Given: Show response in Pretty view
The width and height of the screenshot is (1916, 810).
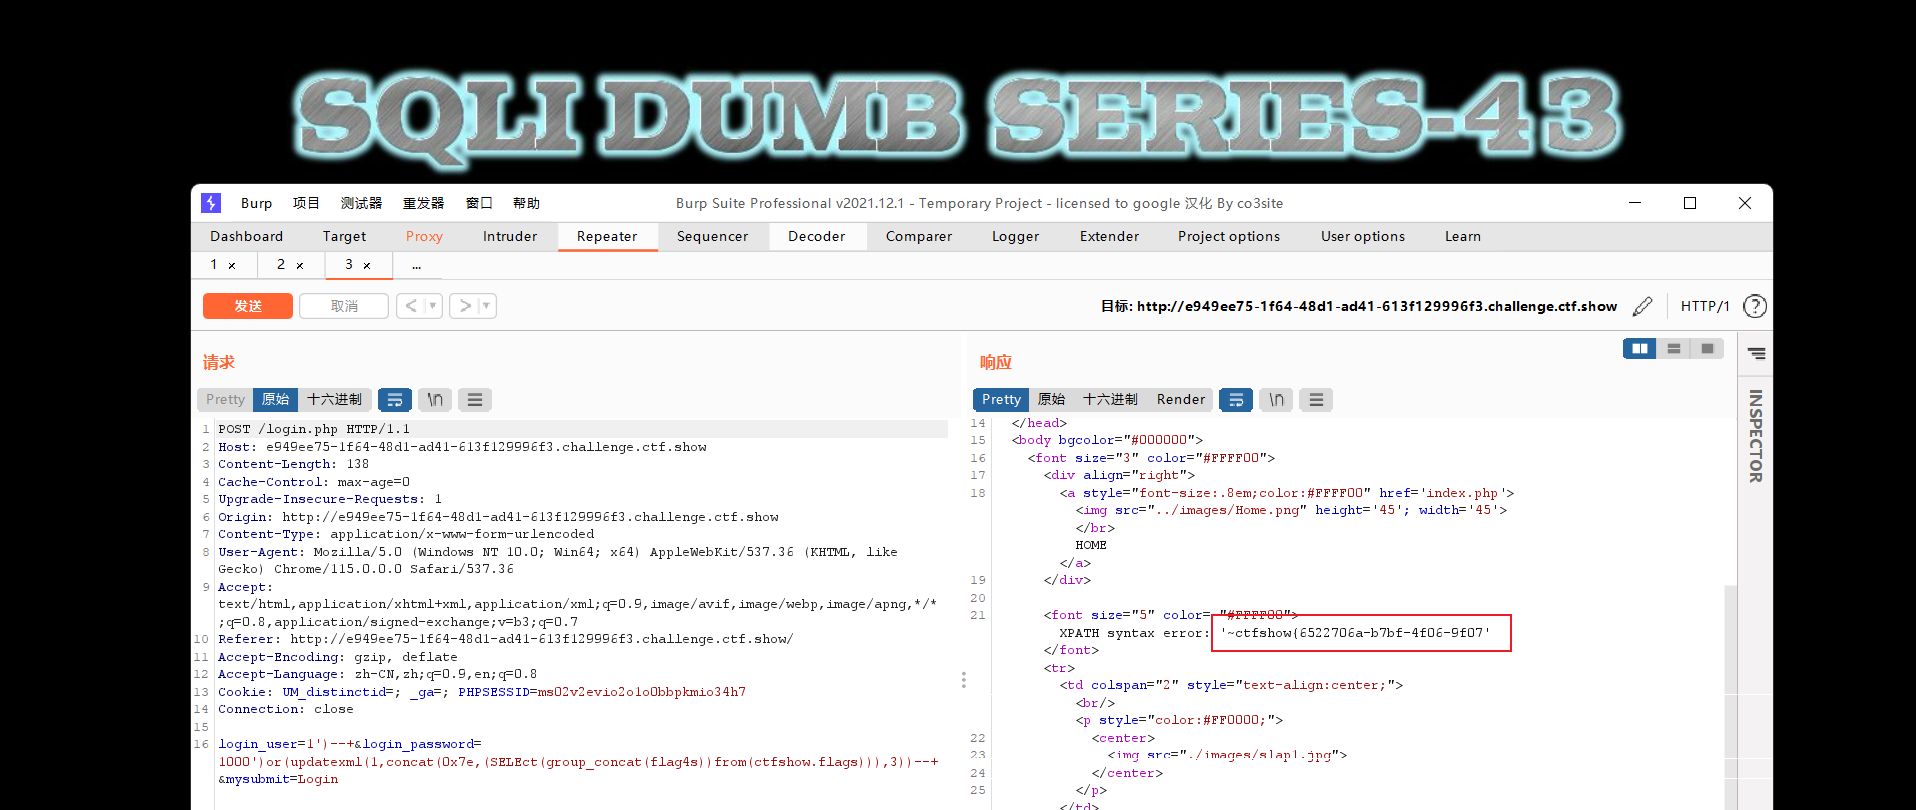Looking at the screenshot, I should [x=1001, y=400].
